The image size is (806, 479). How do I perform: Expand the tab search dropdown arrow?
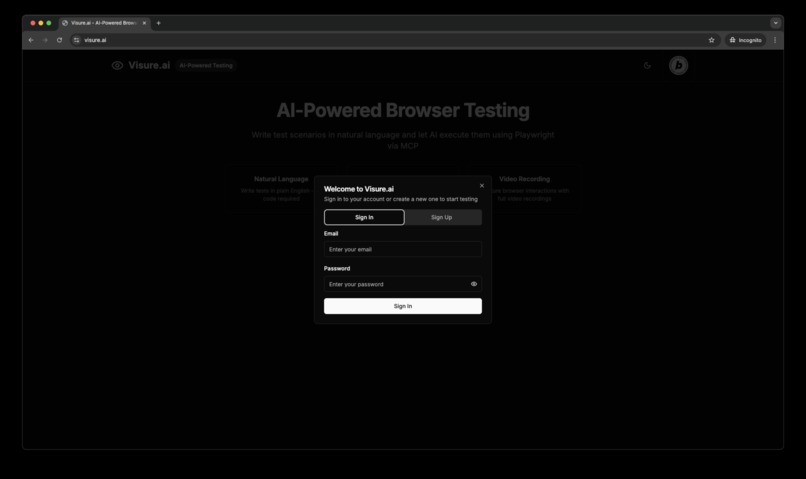(776, 23)
